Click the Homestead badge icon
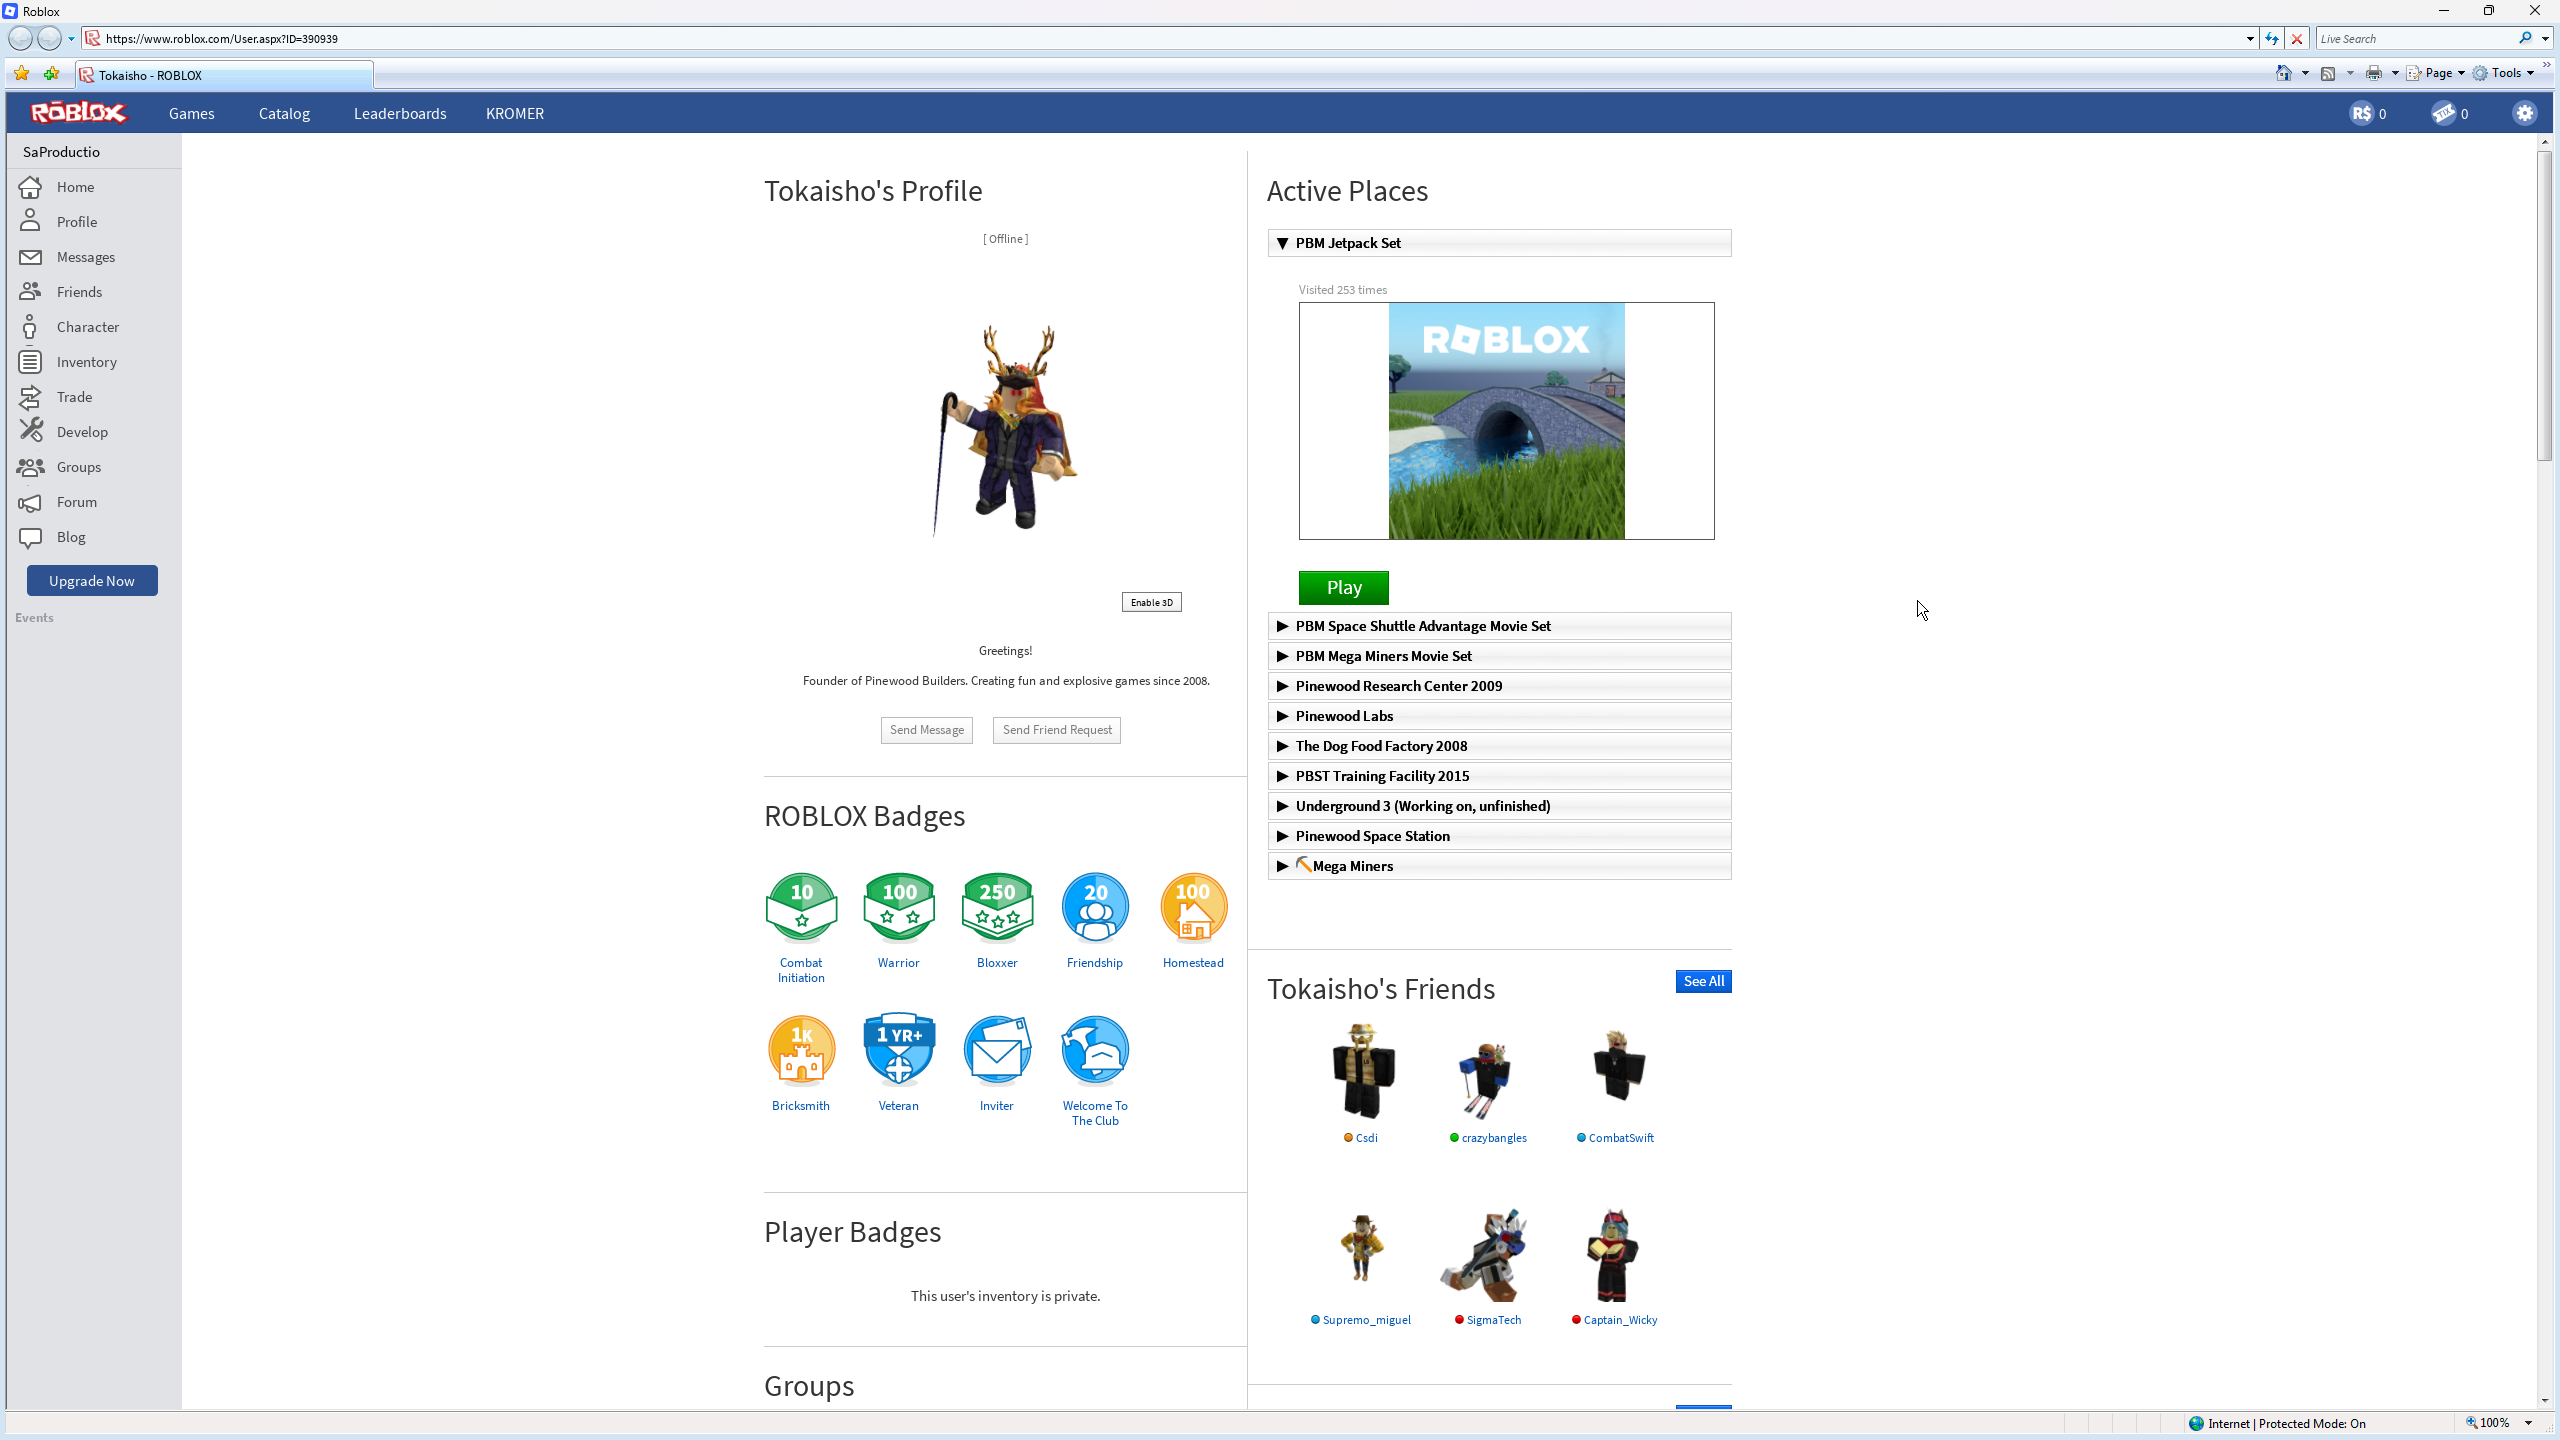Image resolution: width=2560 pixels, height=1440 pixels. point(1193,907)
